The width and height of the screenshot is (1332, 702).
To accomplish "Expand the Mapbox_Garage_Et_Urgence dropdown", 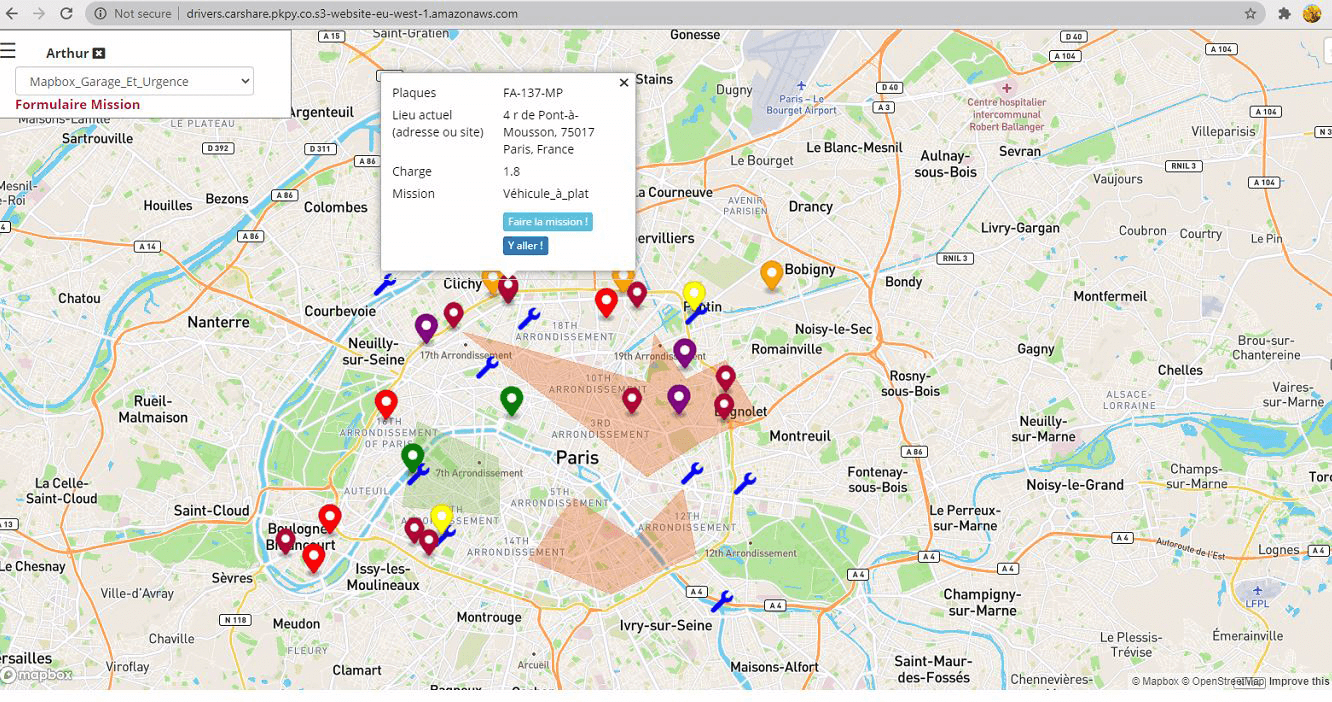I will 134,81.
